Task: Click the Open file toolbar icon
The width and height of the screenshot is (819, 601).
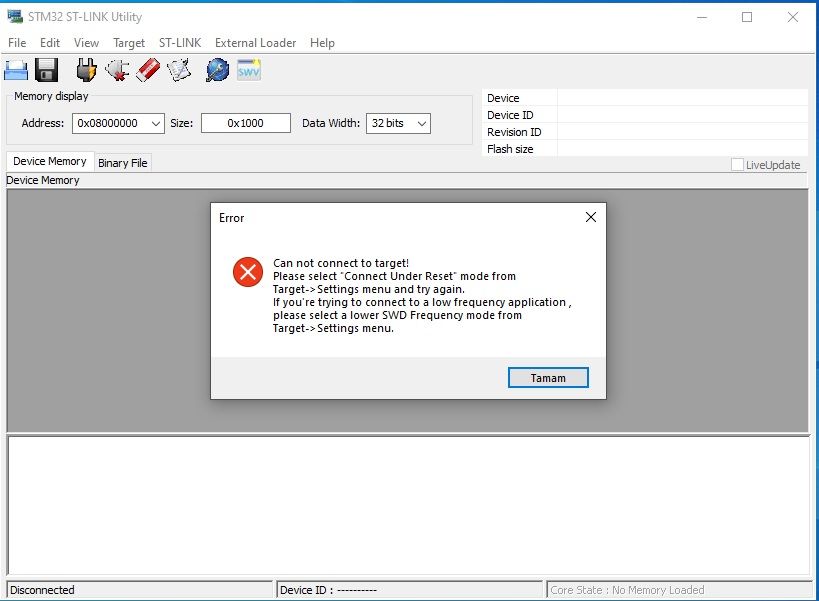Action: click(16, 70)
